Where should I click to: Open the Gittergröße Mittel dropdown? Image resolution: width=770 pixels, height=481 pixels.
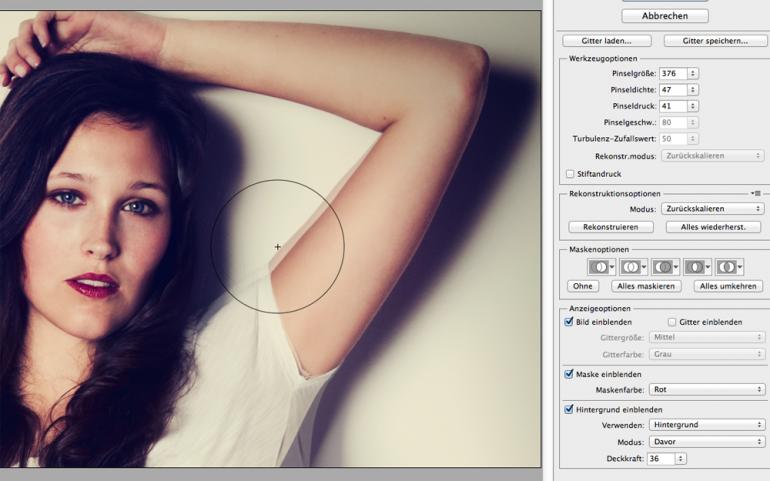coord(707,337)
